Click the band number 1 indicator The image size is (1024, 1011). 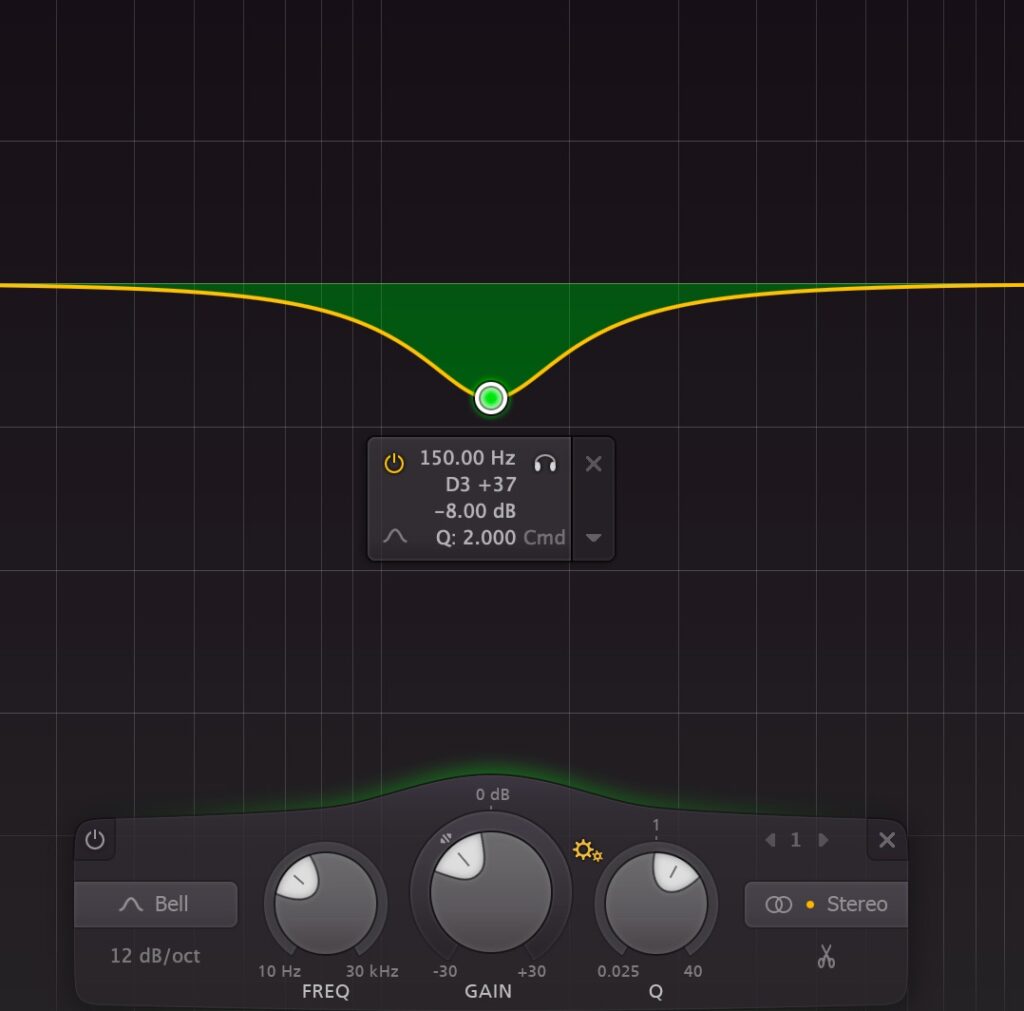click(795, 840)
